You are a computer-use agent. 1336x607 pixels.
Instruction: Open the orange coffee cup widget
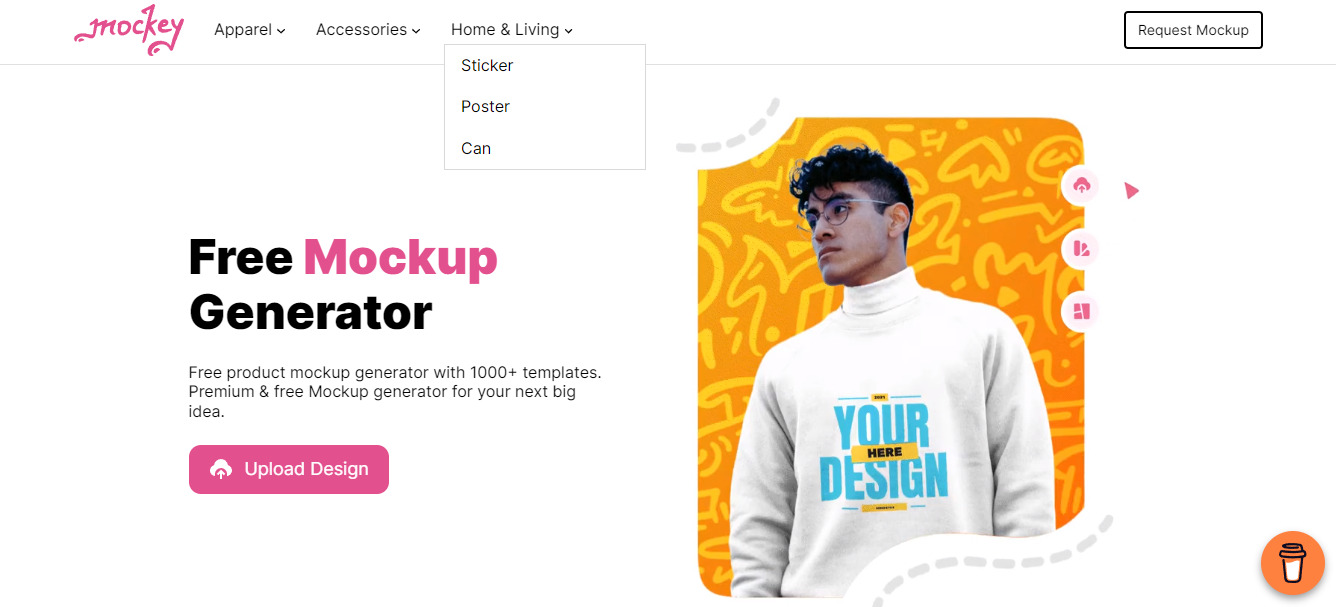pos(1293,563)
